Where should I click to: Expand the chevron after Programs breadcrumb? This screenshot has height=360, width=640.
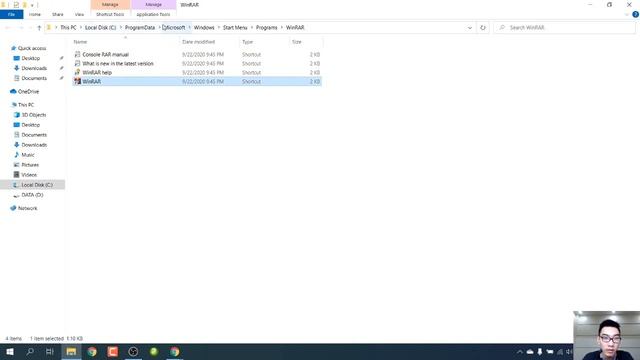point(282,28)
